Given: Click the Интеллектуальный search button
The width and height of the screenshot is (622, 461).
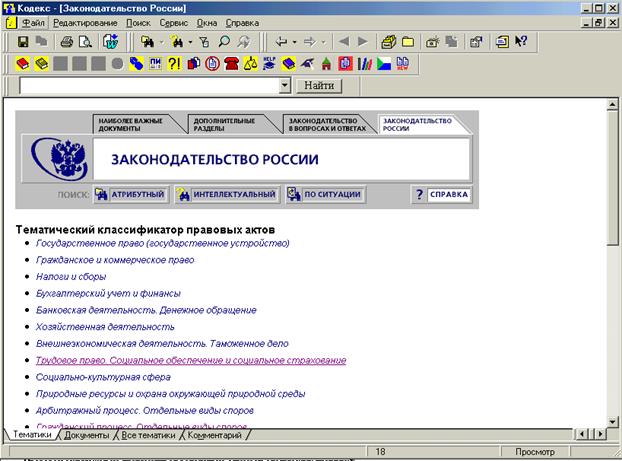Looking at the screenshot, I should (x=227, y=194).
